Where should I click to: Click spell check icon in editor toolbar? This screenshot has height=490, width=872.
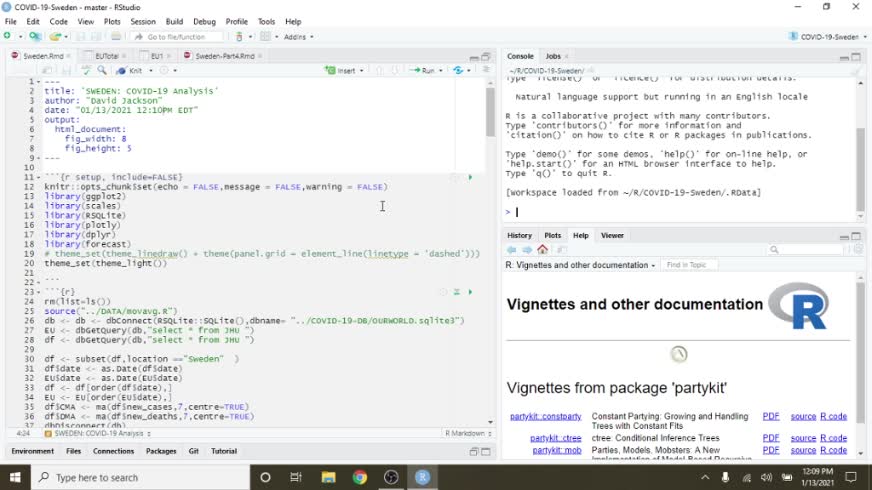[x=86, y=71]
